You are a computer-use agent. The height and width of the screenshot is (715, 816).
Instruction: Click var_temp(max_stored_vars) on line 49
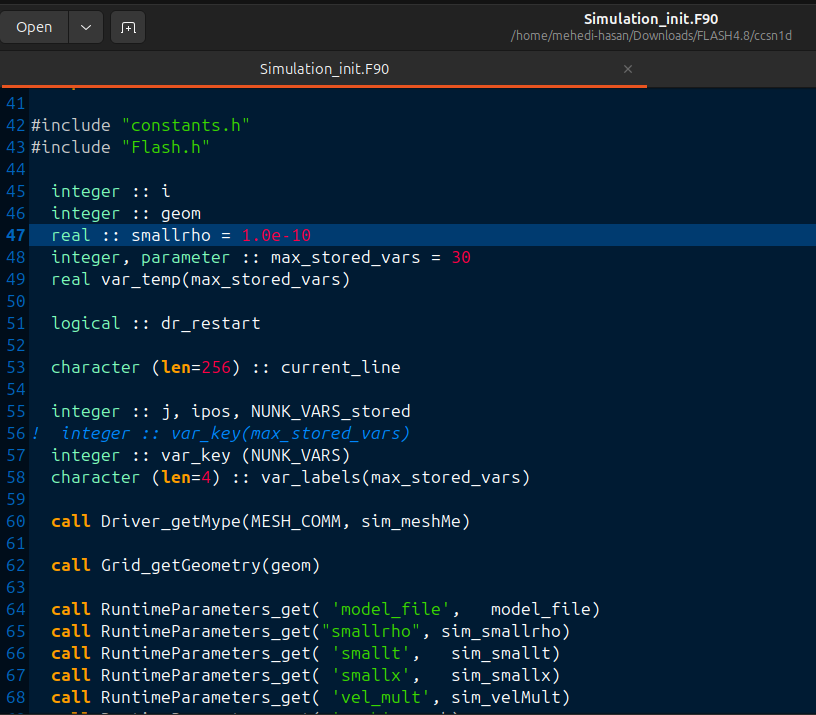(225, 279)
